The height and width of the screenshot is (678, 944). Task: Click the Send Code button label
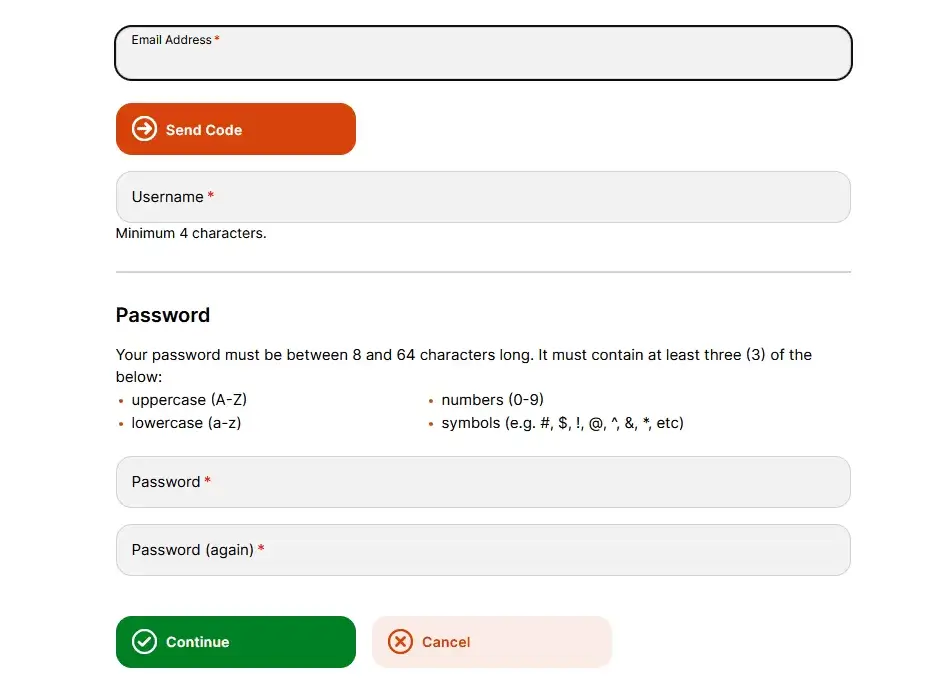tap(203, 130)
